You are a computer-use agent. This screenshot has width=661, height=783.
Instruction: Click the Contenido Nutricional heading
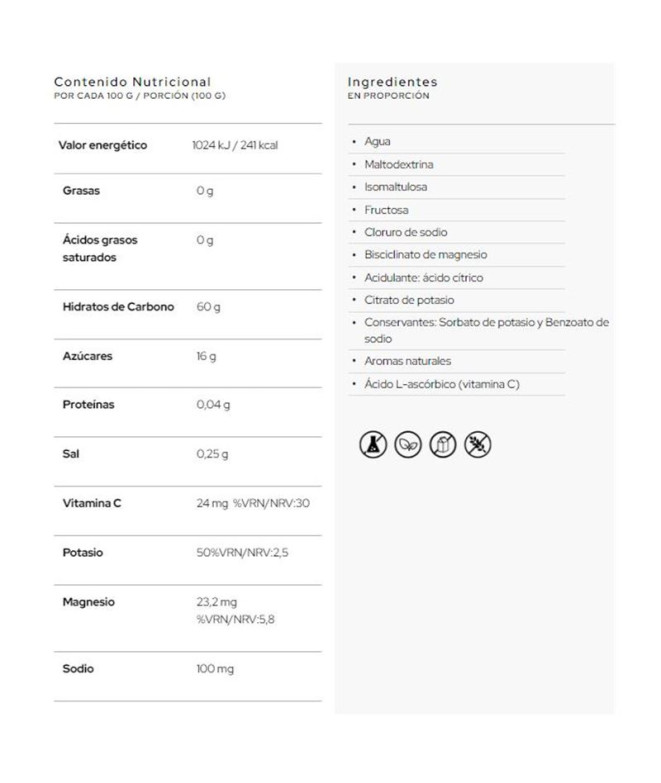pyautogui.click(x=132, y=81)
